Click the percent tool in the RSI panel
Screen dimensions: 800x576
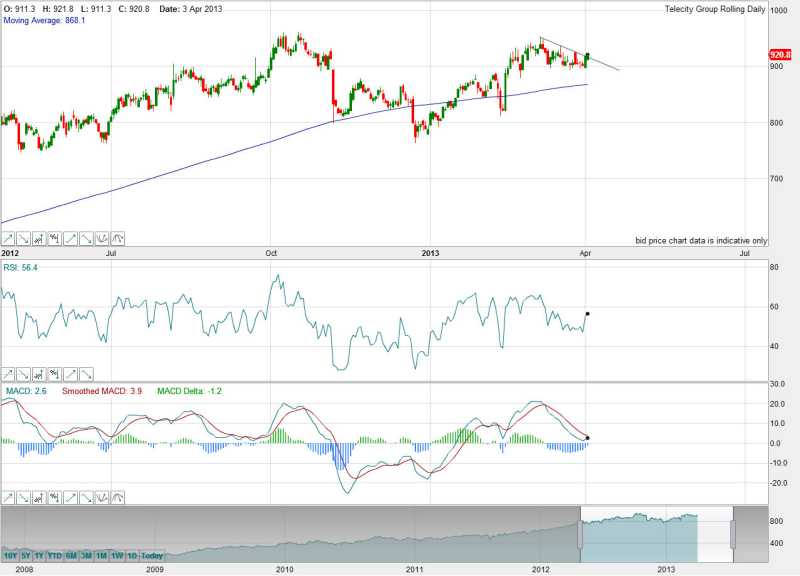(54, 370)
